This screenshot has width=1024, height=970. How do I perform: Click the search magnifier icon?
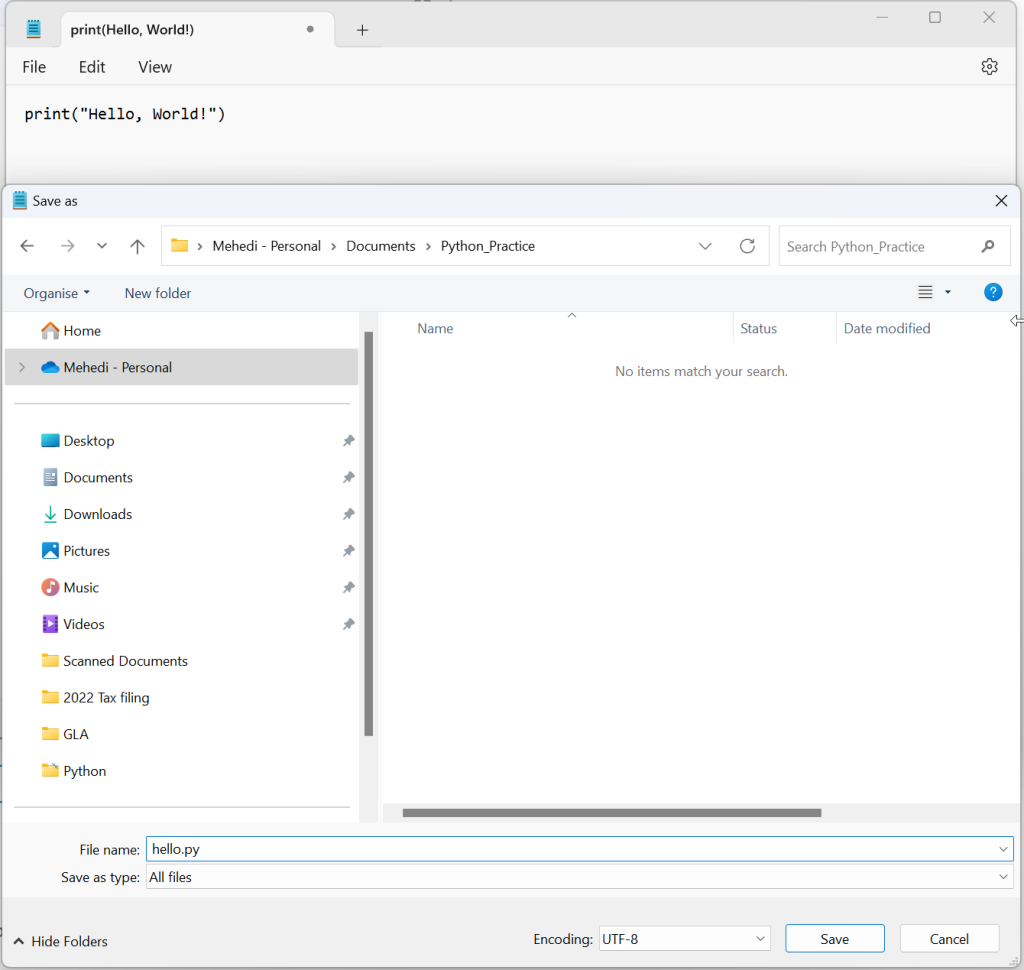click(988, 246)
